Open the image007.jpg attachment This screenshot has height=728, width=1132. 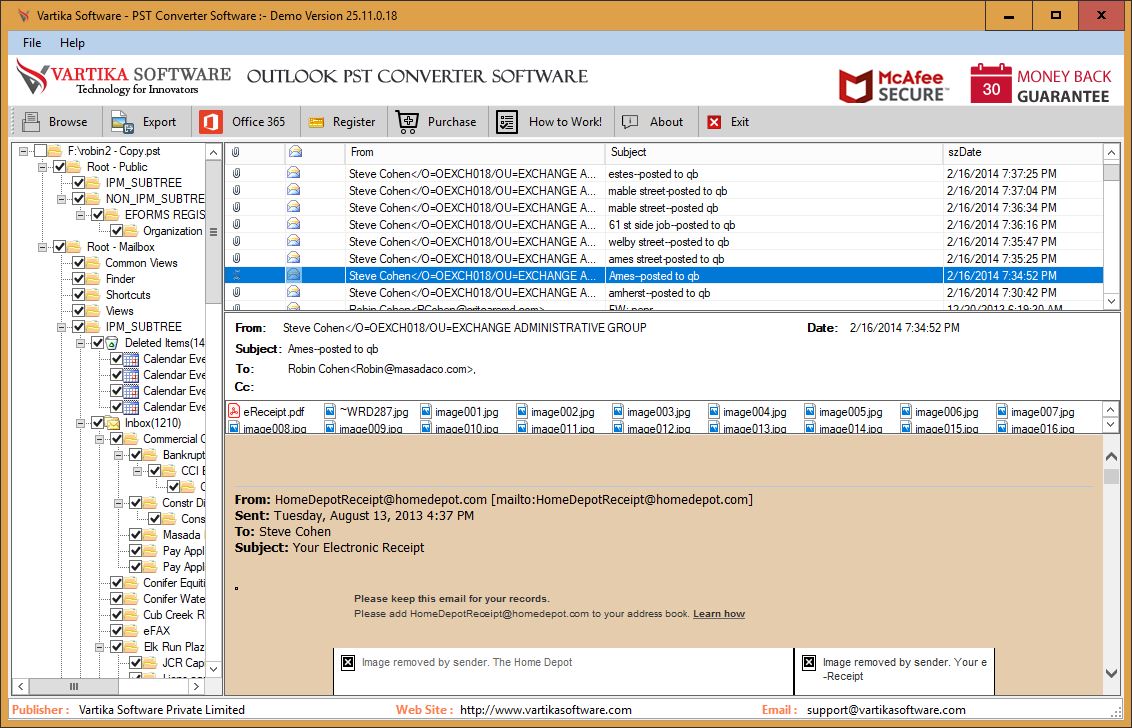pyautogui.click(x=1036, y=412)
